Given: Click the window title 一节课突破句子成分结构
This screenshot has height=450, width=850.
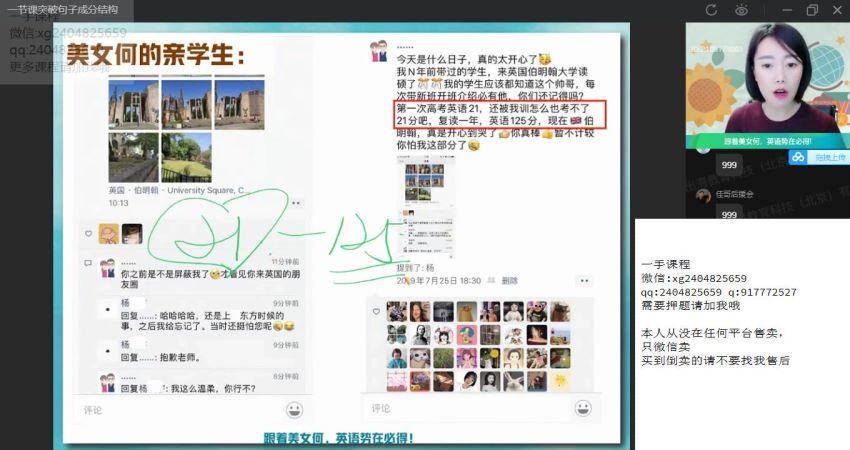Looking at the screenshot, I should pos(63,9).
